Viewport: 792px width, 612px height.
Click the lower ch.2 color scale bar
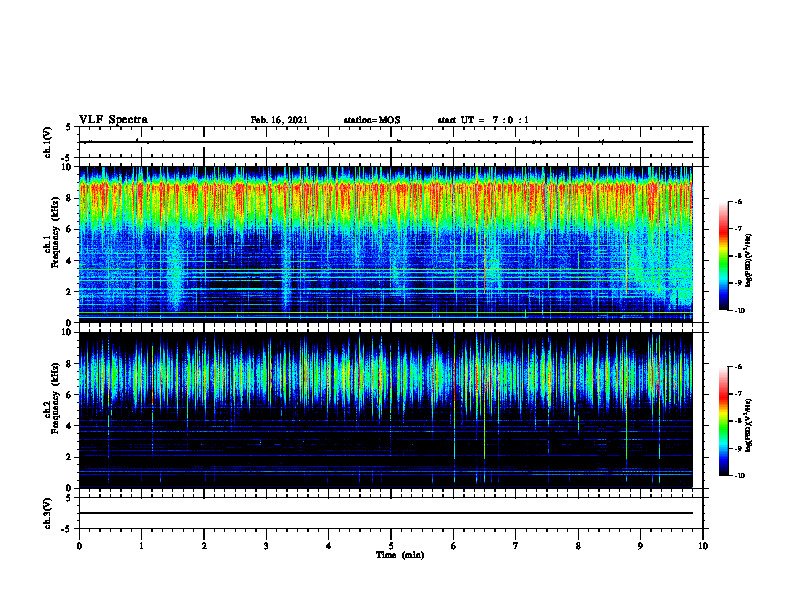pos(723,421)
